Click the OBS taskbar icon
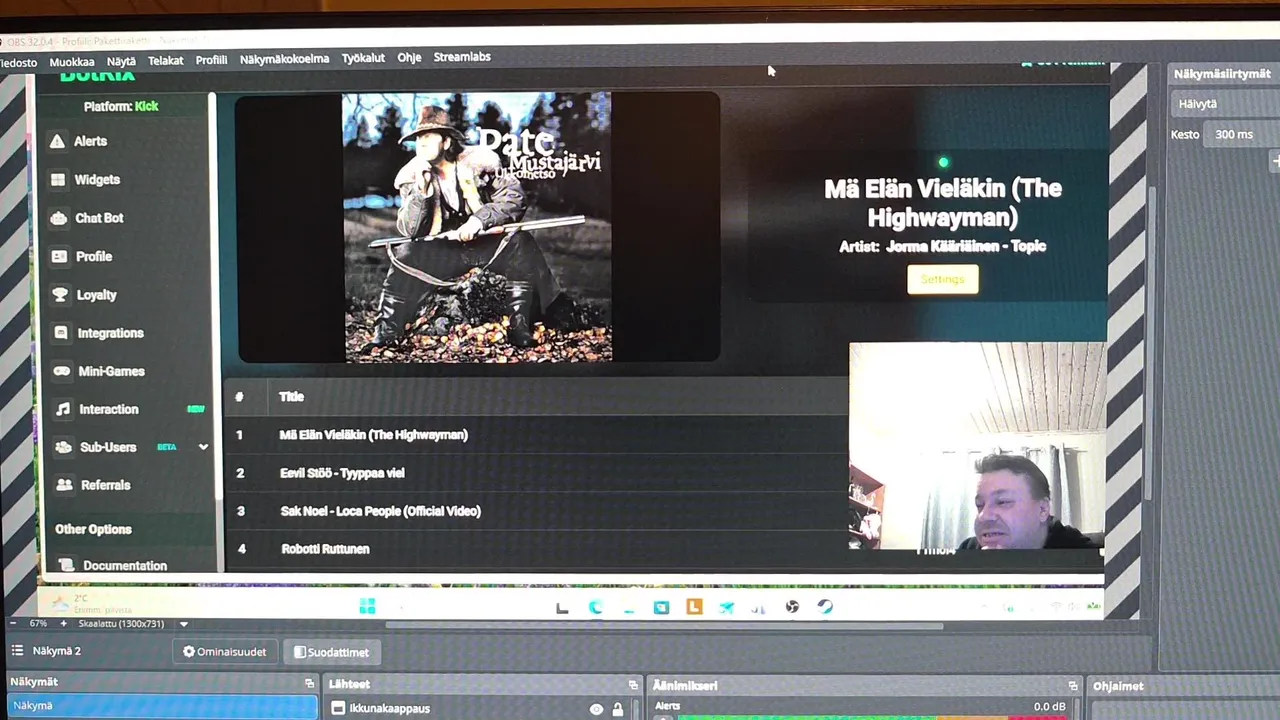The width and height of the screenshot is (1280, 720). coord(792,607)
